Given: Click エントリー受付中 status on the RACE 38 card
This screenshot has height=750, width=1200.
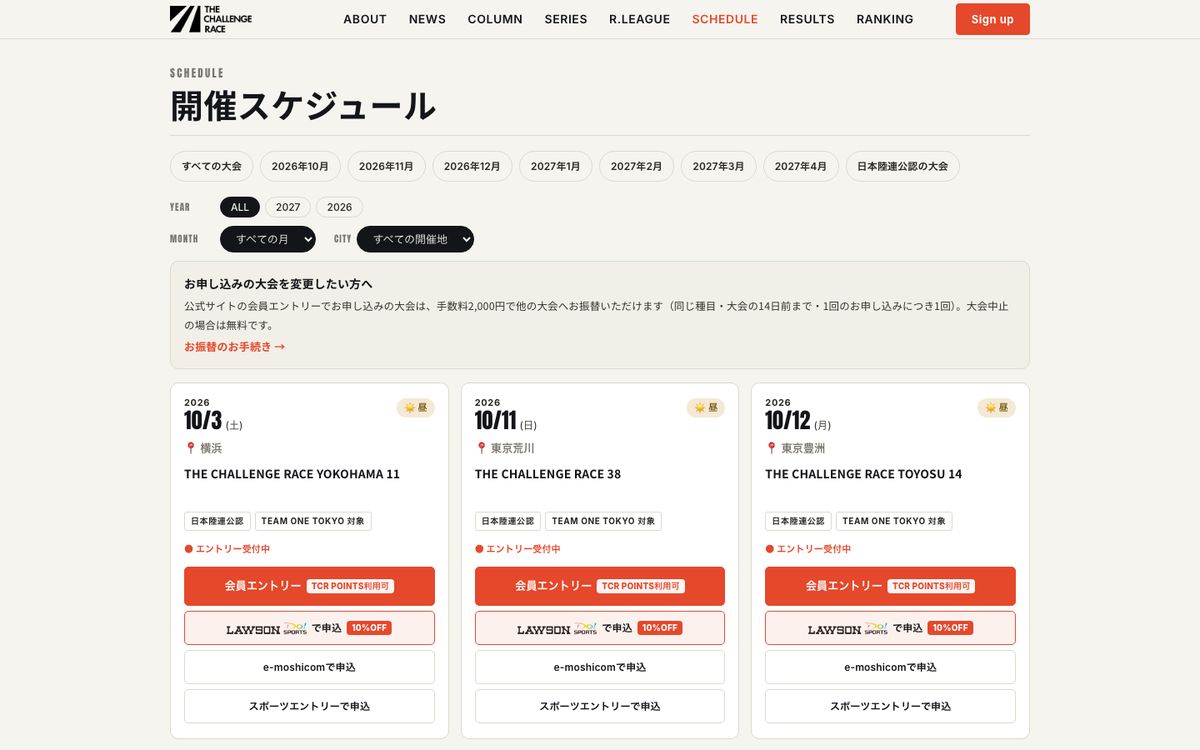Looking at the screenshot, I should pos(518,549).
